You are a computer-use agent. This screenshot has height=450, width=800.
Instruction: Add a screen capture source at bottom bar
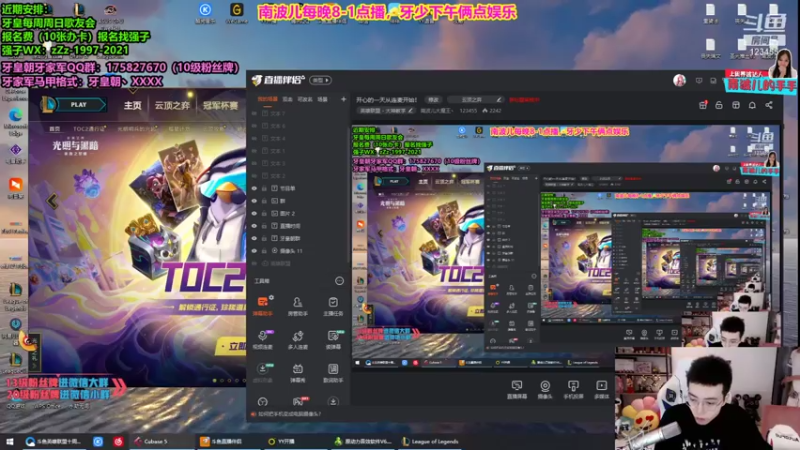(x=516, y=389)
